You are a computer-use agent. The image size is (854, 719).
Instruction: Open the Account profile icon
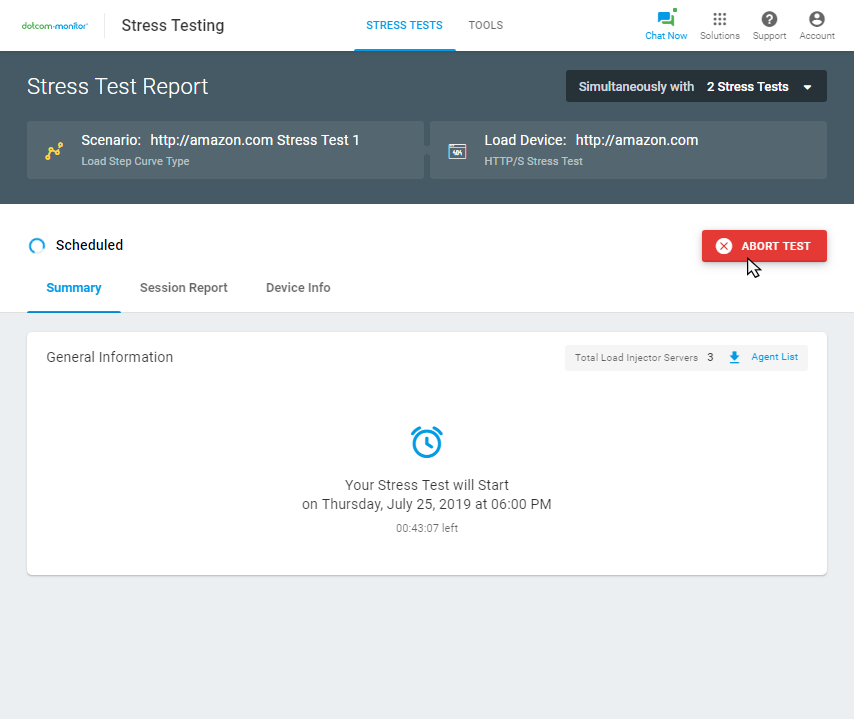click(816, 19)
